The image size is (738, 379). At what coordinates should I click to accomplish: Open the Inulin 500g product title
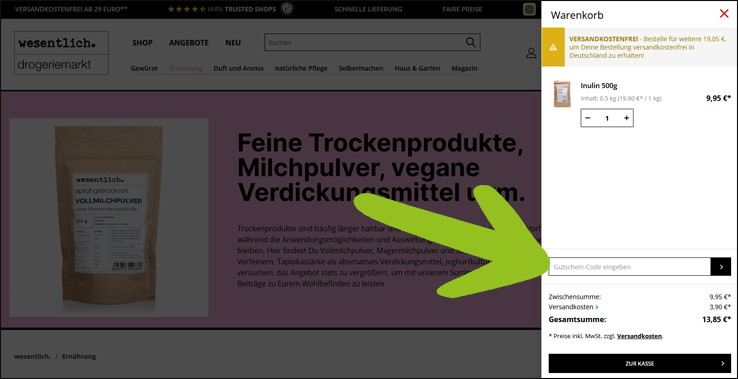599,85
